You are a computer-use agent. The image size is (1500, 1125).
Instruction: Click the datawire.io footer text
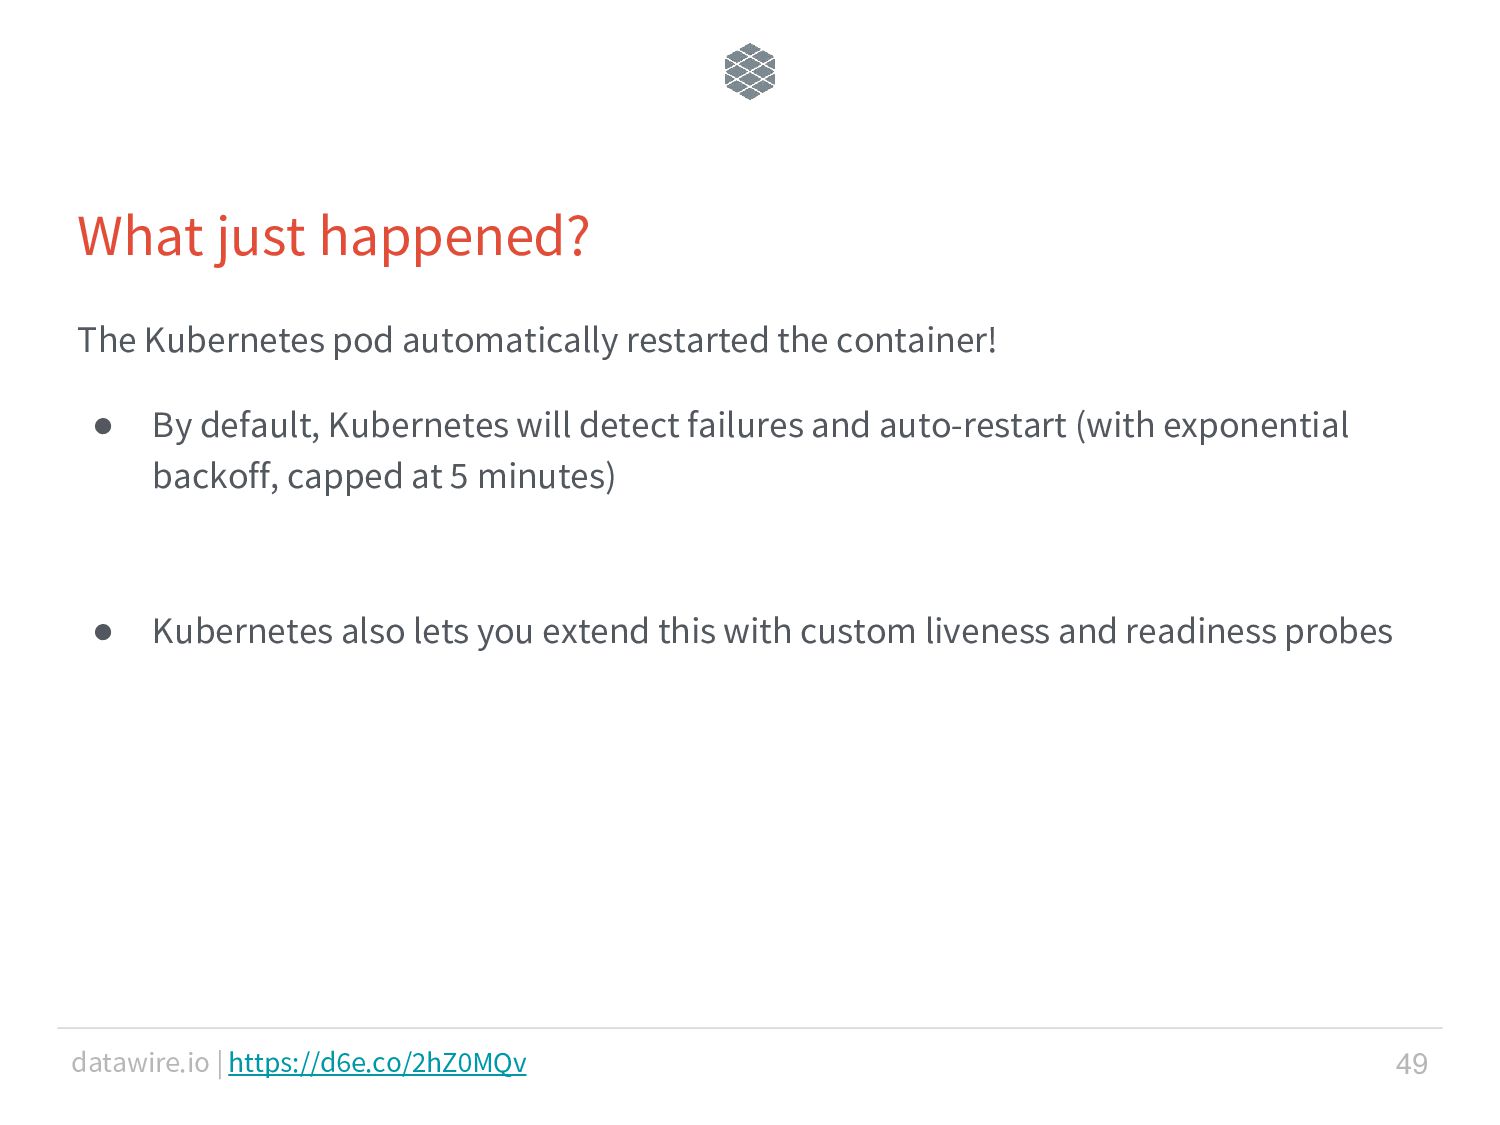tap(140, 1062)
